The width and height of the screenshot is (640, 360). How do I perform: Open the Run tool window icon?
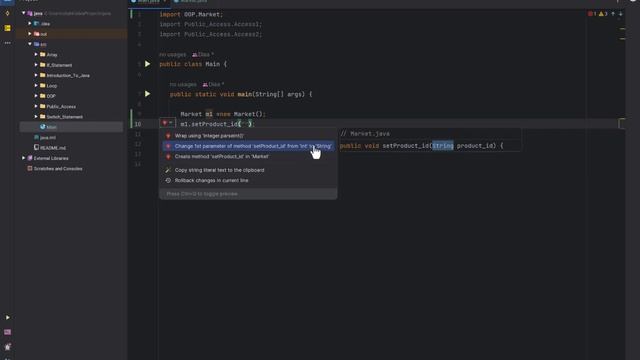[x=7, y=317]
